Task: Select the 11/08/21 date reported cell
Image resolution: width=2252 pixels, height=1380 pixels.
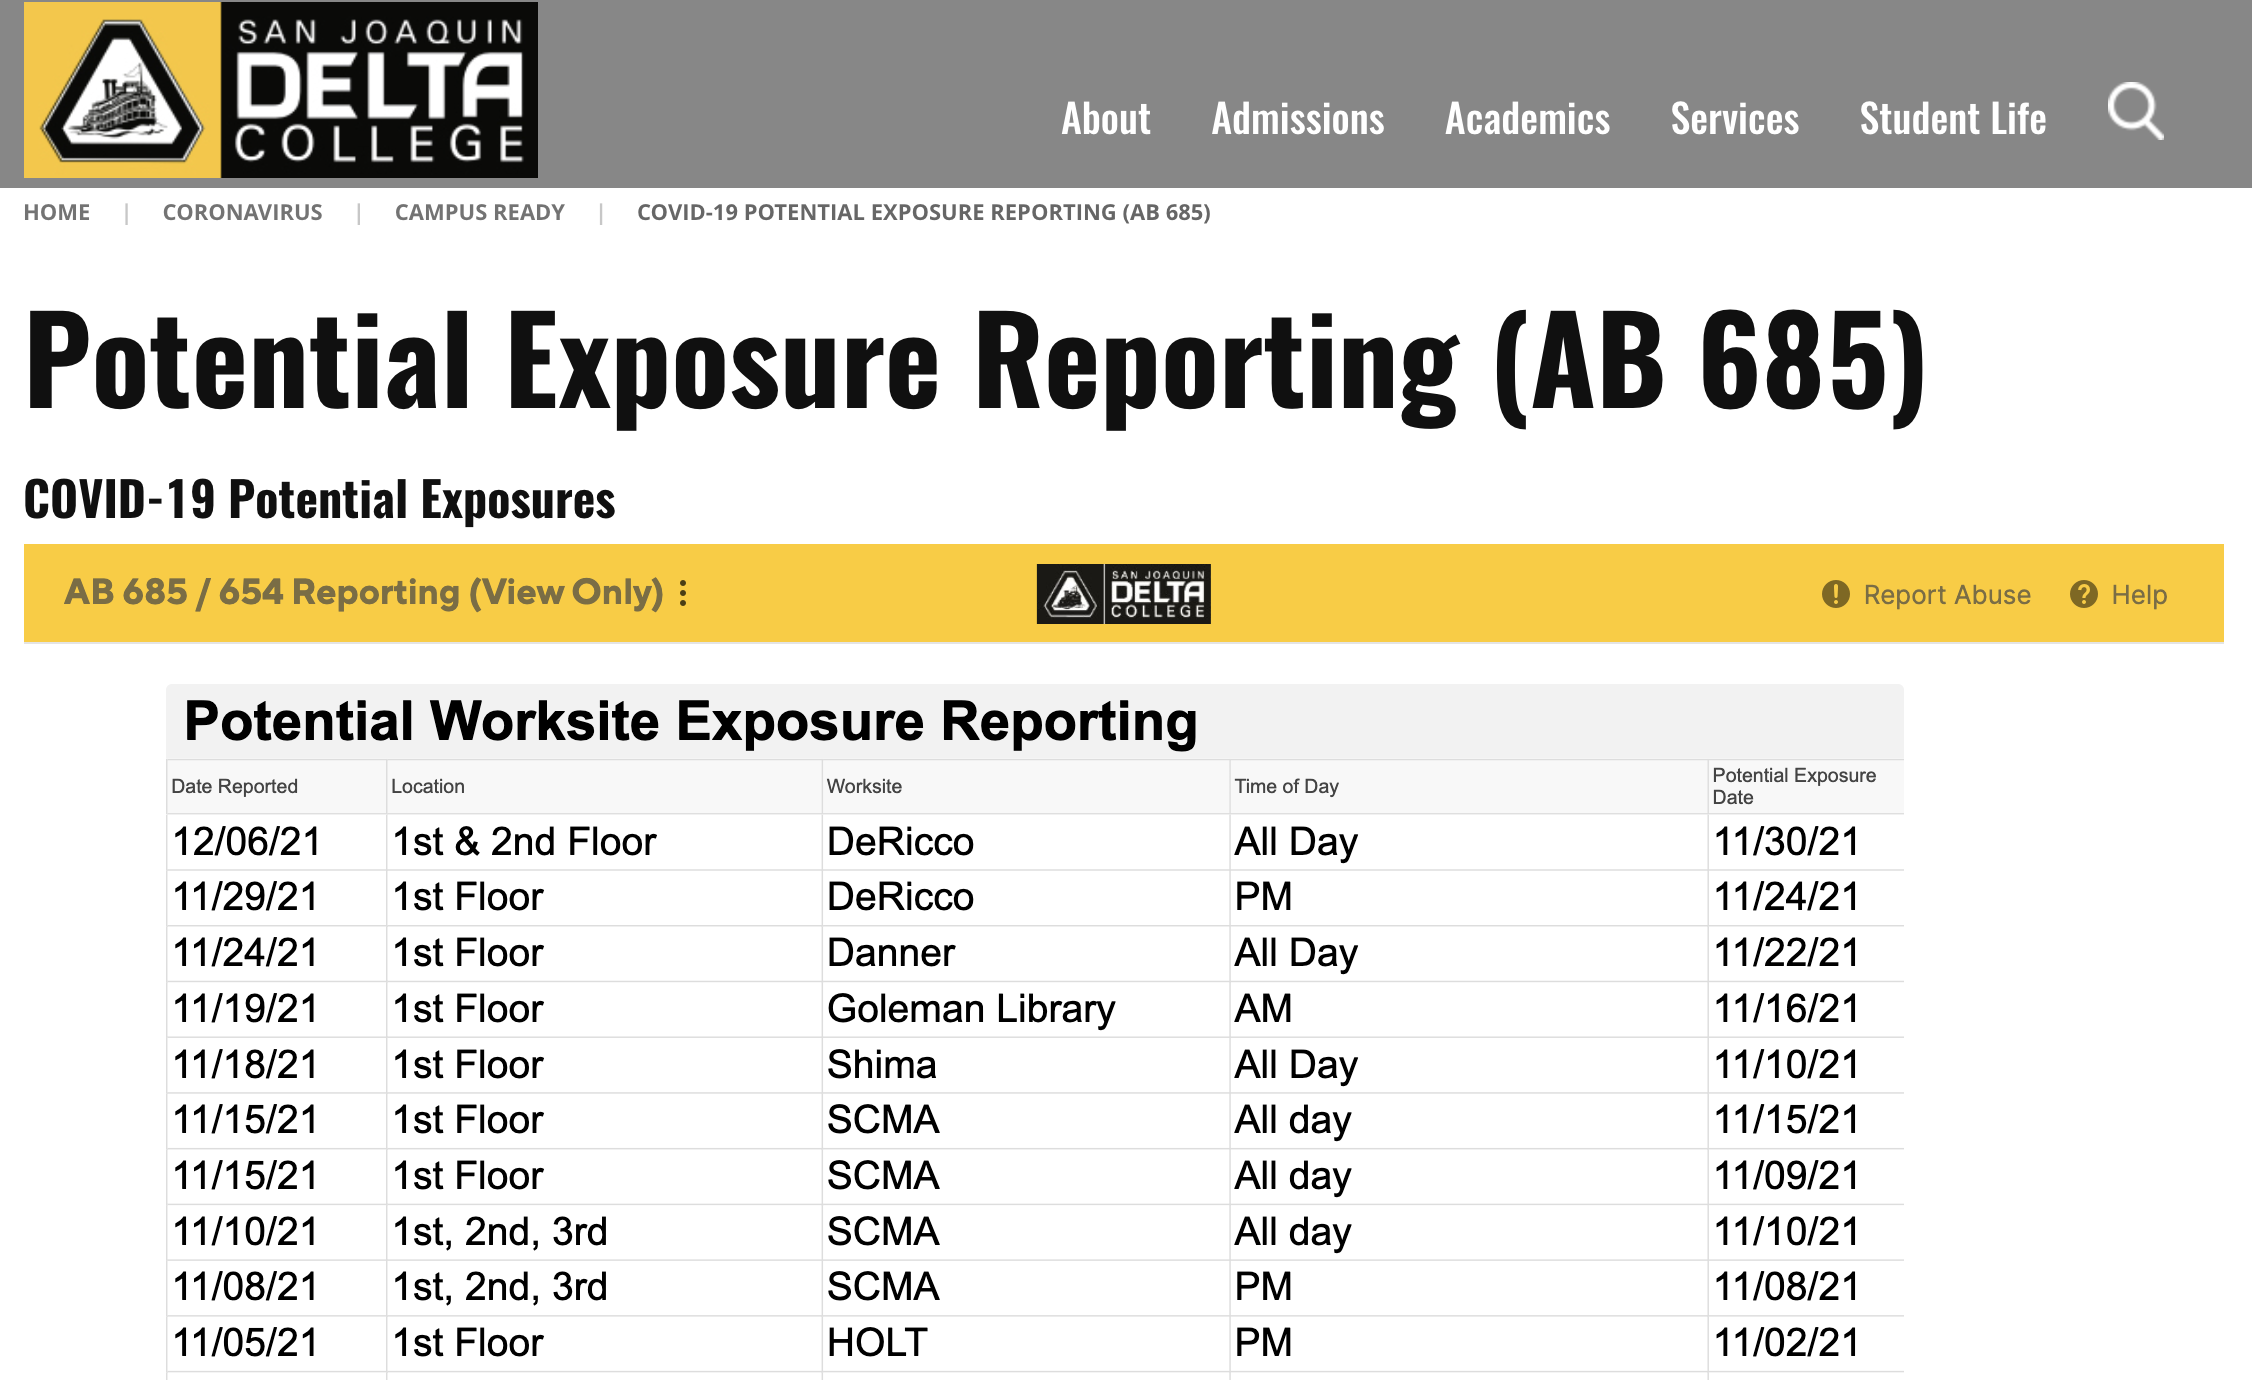Action: pos(277,1287)
